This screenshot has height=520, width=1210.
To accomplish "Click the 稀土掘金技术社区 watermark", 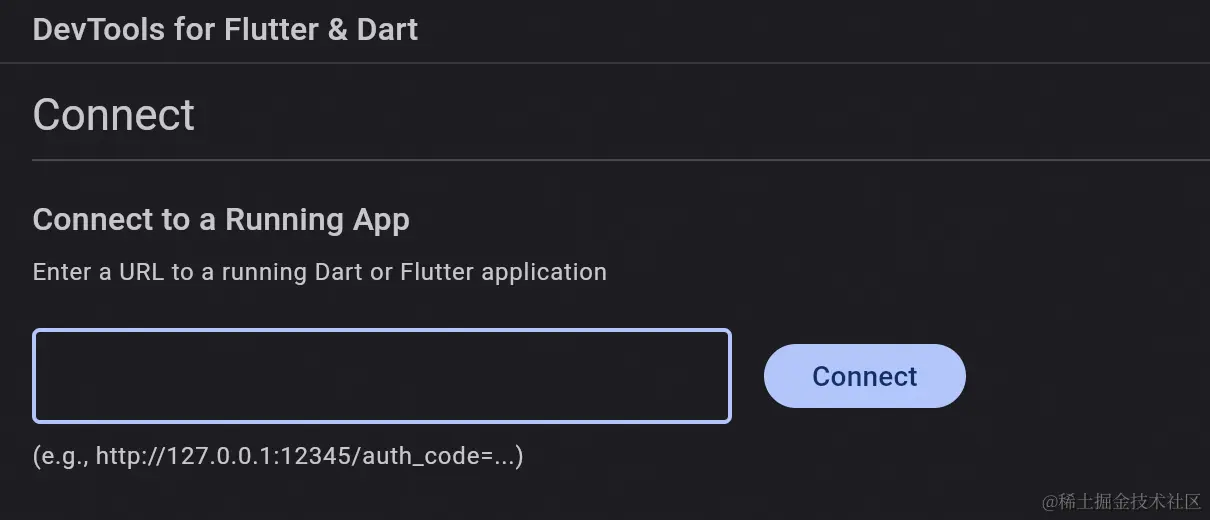I will (1121, 499).
